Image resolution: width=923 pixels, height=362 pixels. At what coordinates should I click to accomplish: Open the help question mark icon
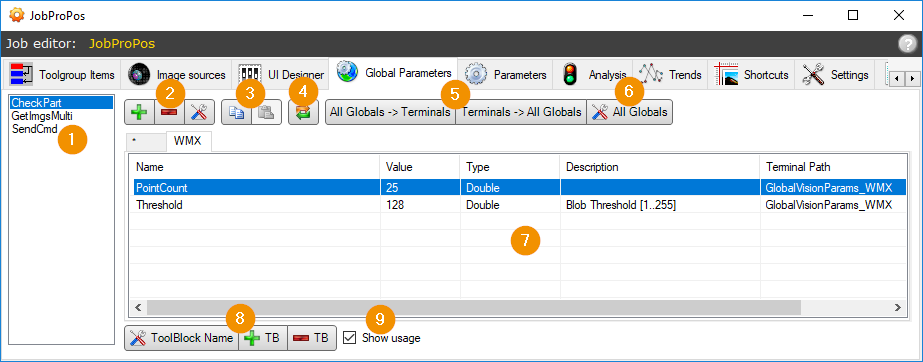coord(907,44)
